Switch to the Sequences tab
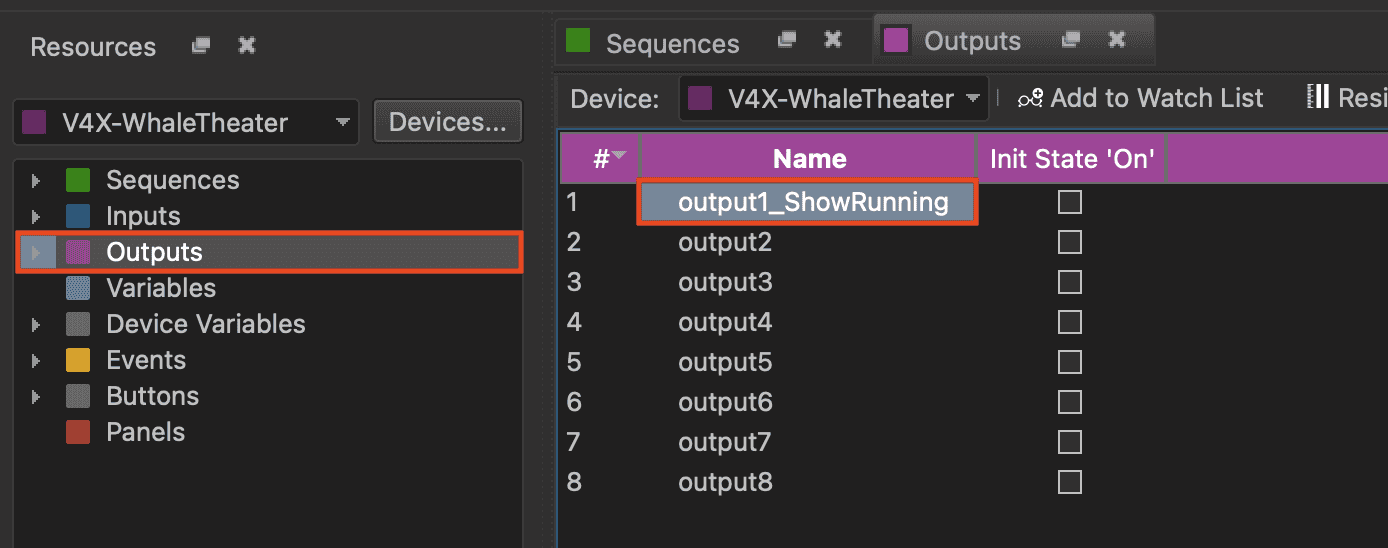The image size is (1388, 548). pos(672,43)
